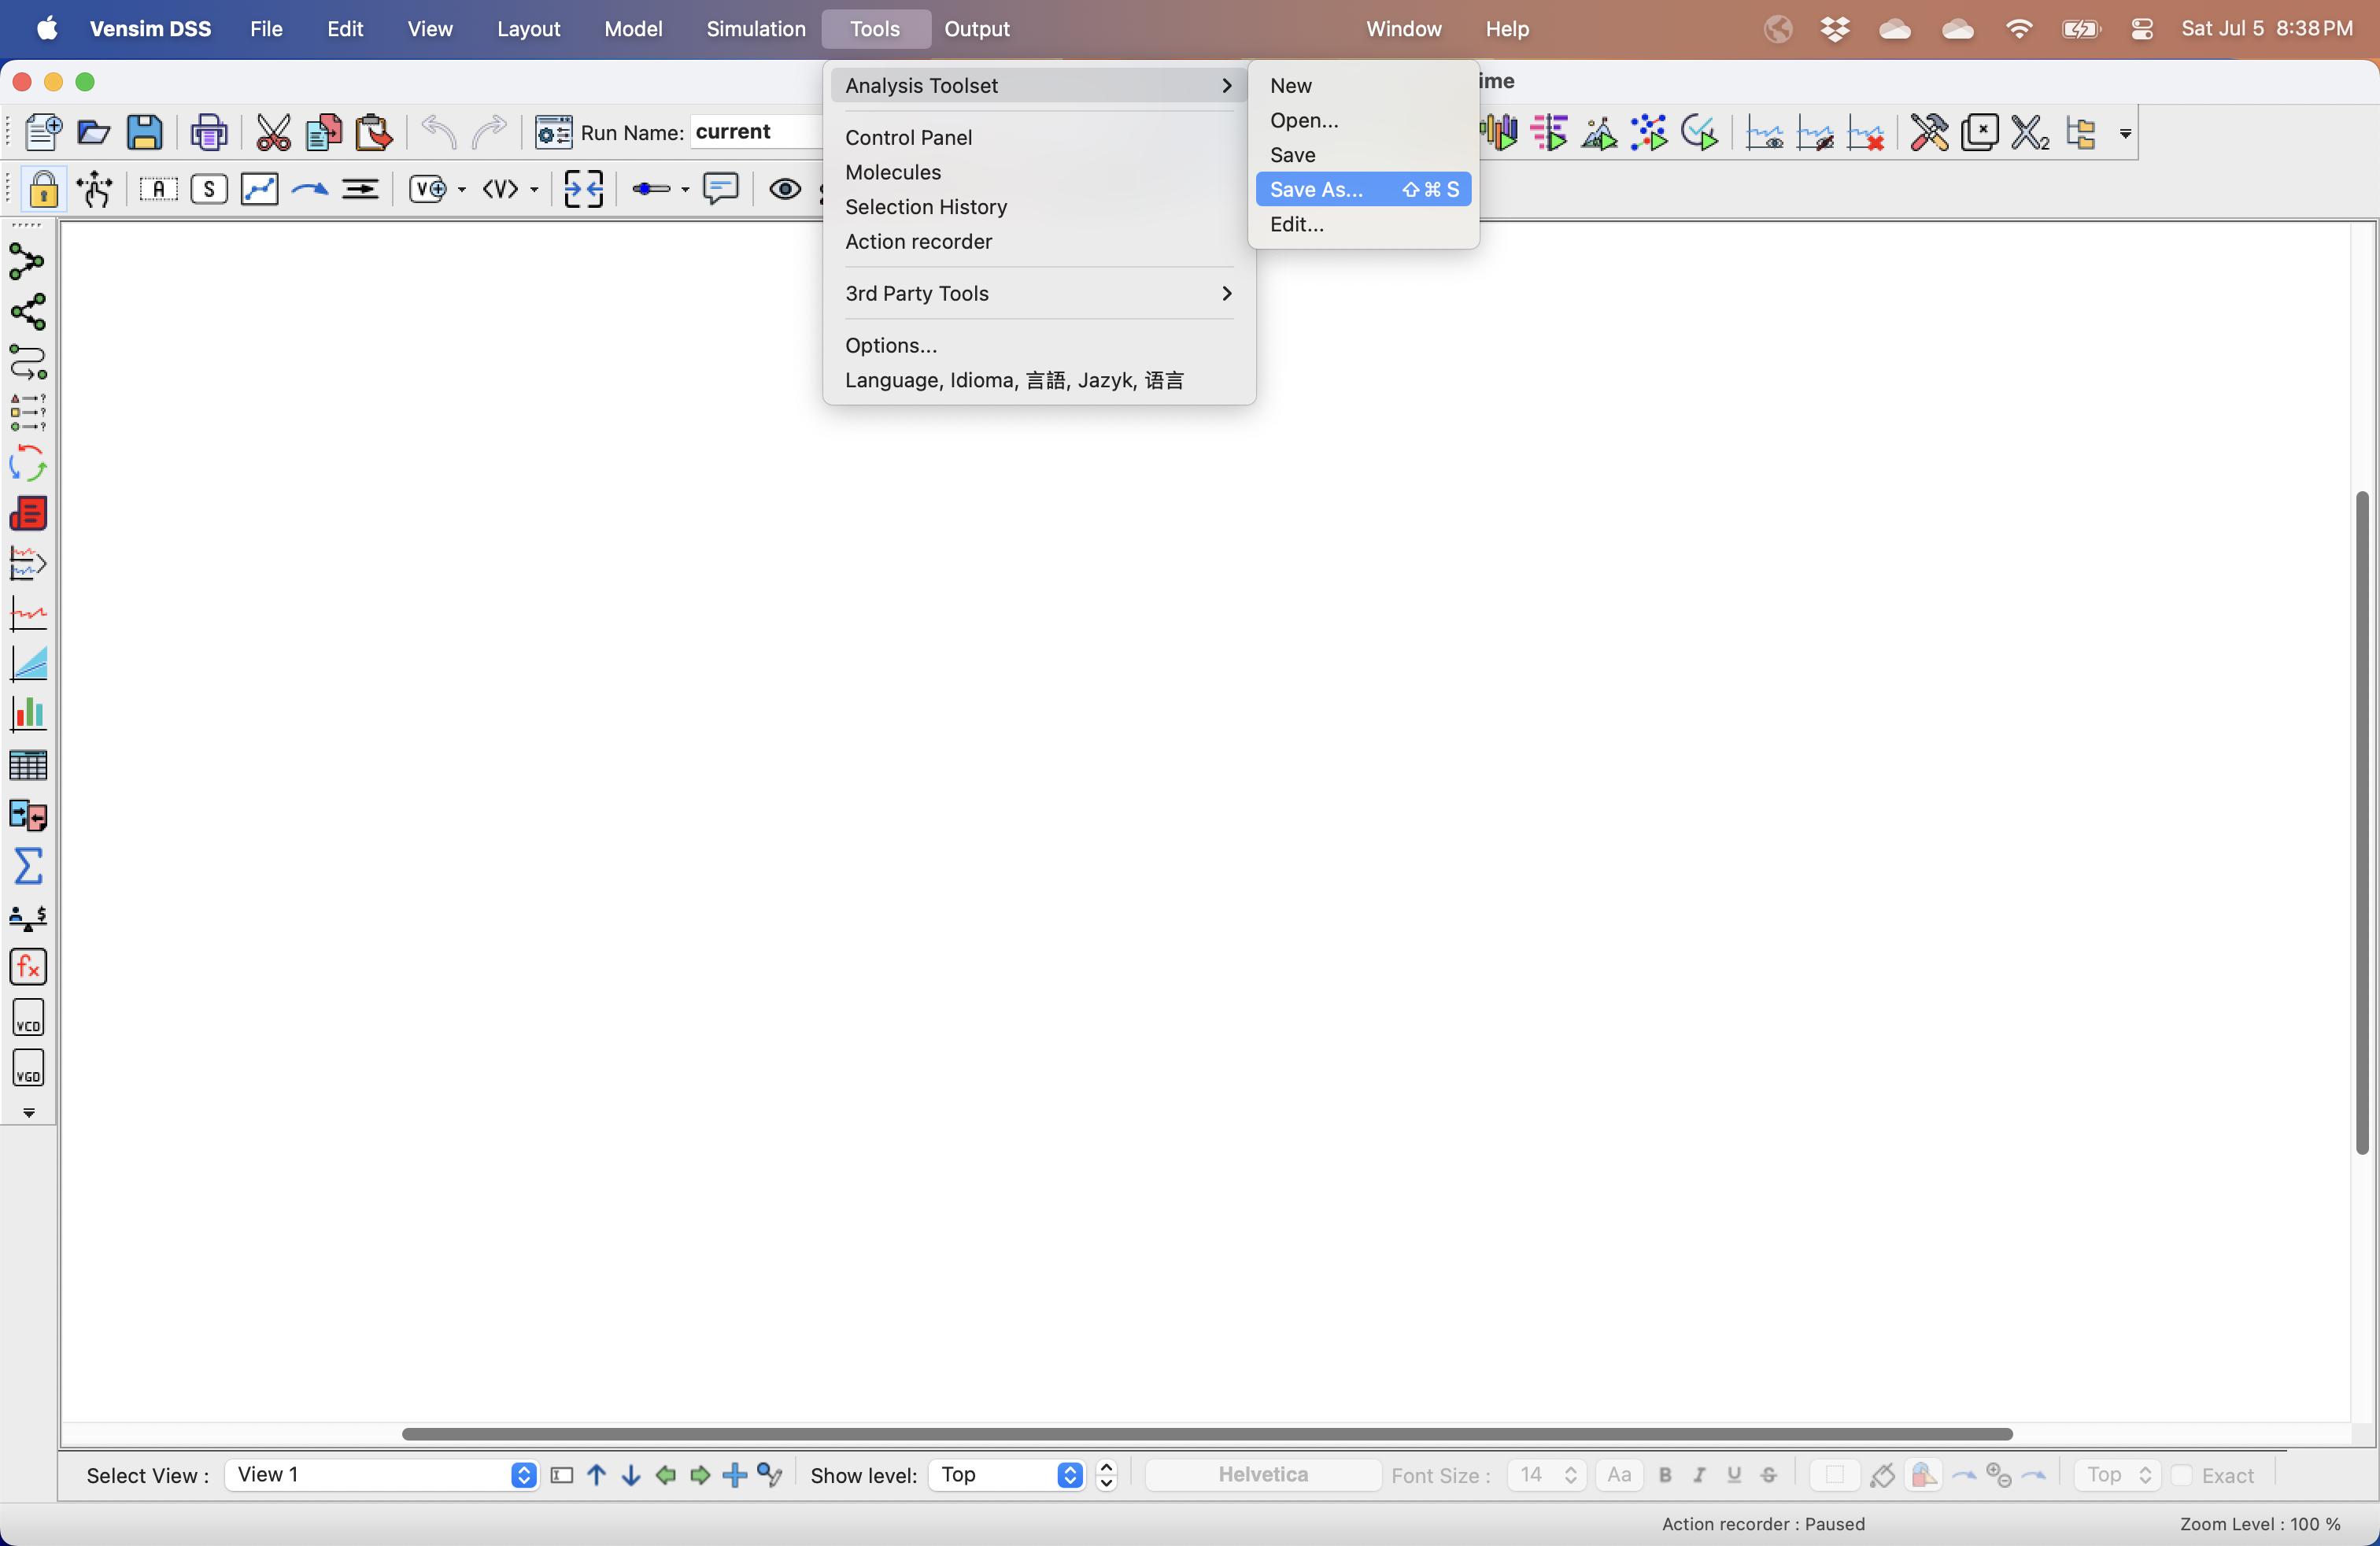Screen dimensions: 2380x1546
Task: Select the Variable (A) sketch tool
Action: (158, 188)
